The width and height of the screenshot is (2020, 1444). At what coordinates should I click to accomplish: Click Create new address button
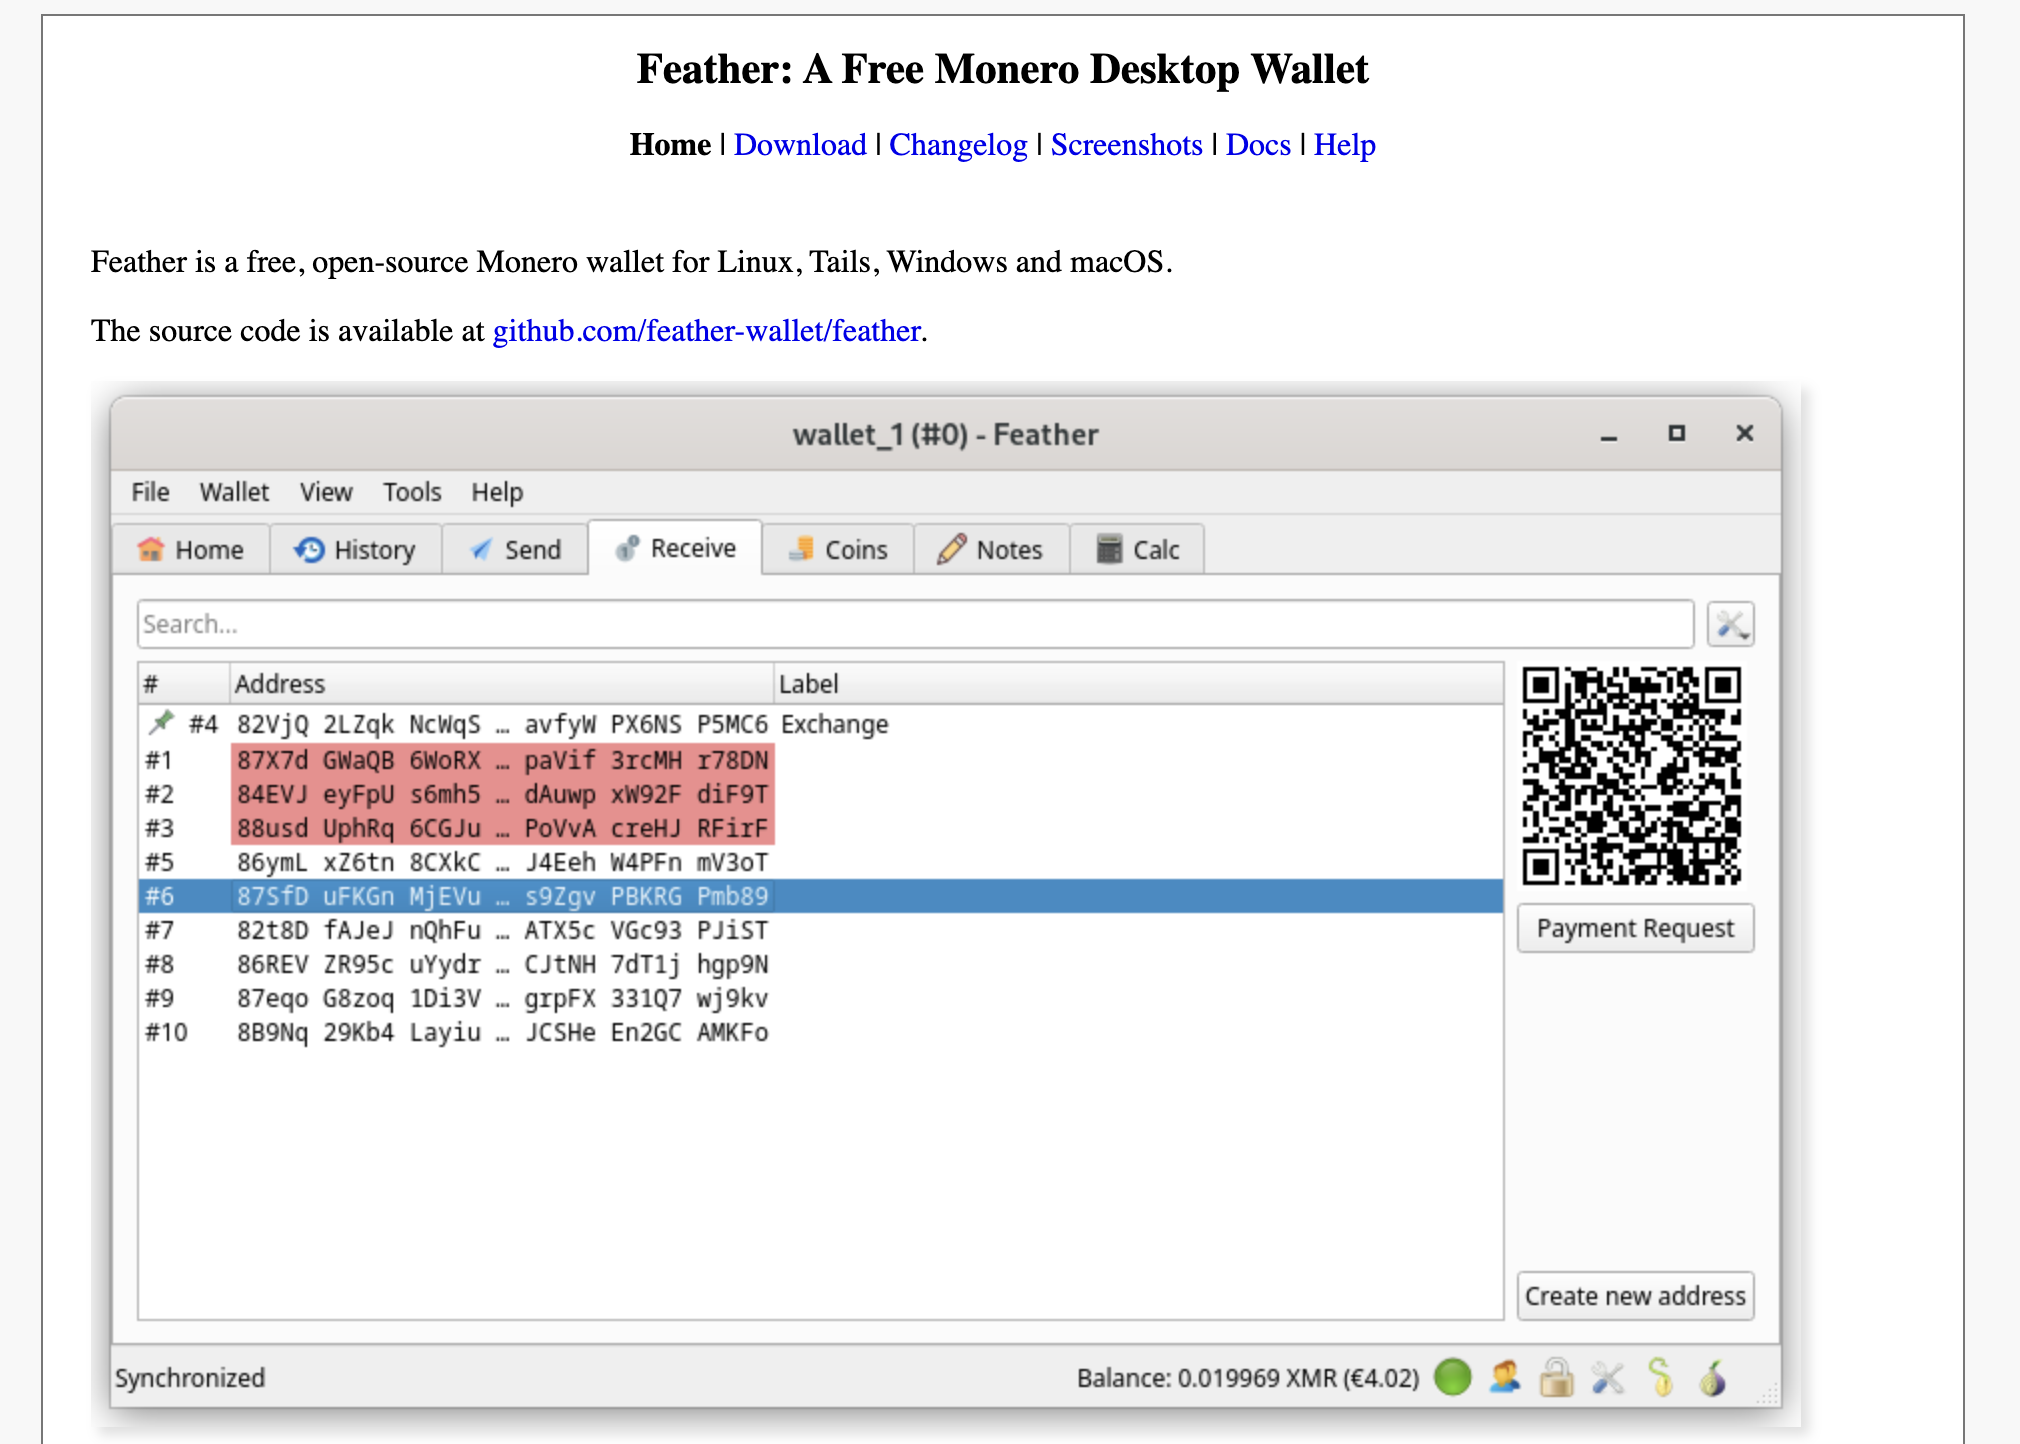[1634, 1296]
